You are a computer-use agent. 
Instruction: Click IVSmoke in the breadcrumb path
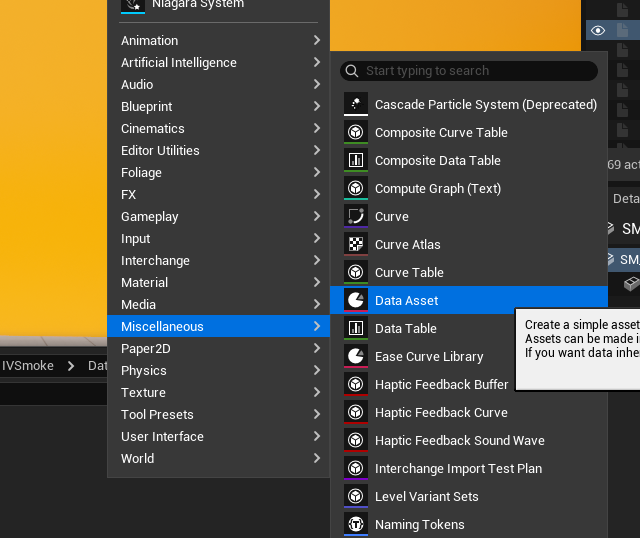28,366
